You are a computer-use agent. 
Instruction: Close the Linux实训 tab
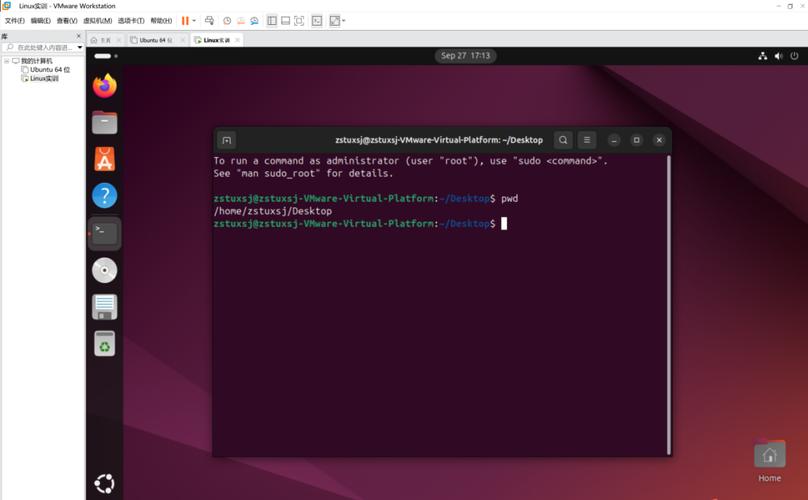(237, 40)
